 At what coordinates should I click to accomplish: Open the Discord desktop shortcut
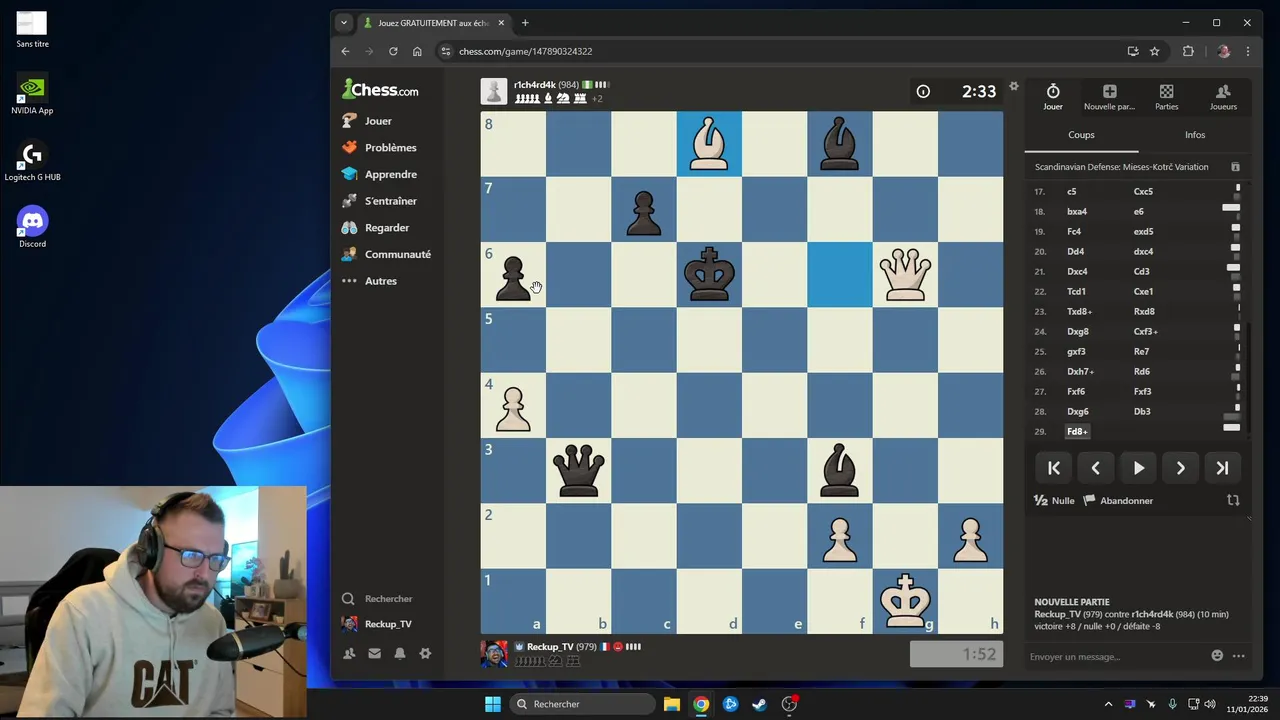pos(32,227)
